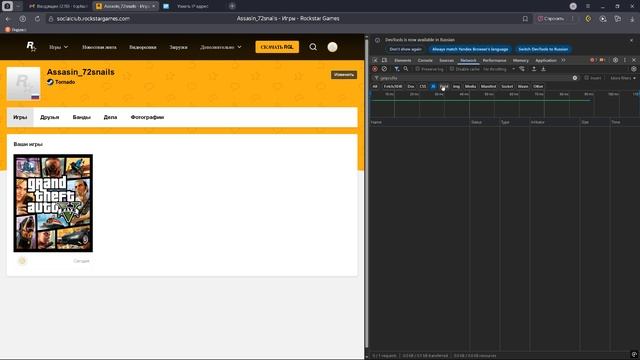This screenshot has height=360, width=640.
Task: Open the Банды profile tab
Action: pos(81,117)
